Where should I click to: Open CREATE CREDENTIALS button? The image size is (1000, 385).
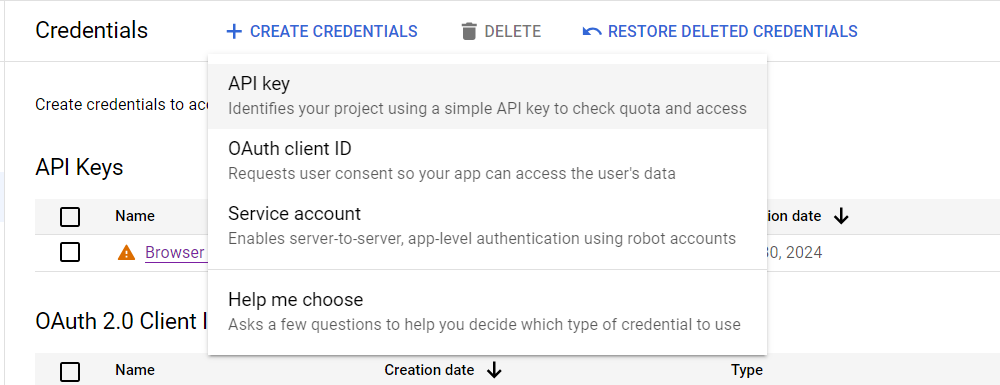pyautogui.click(x=322, y=31)
